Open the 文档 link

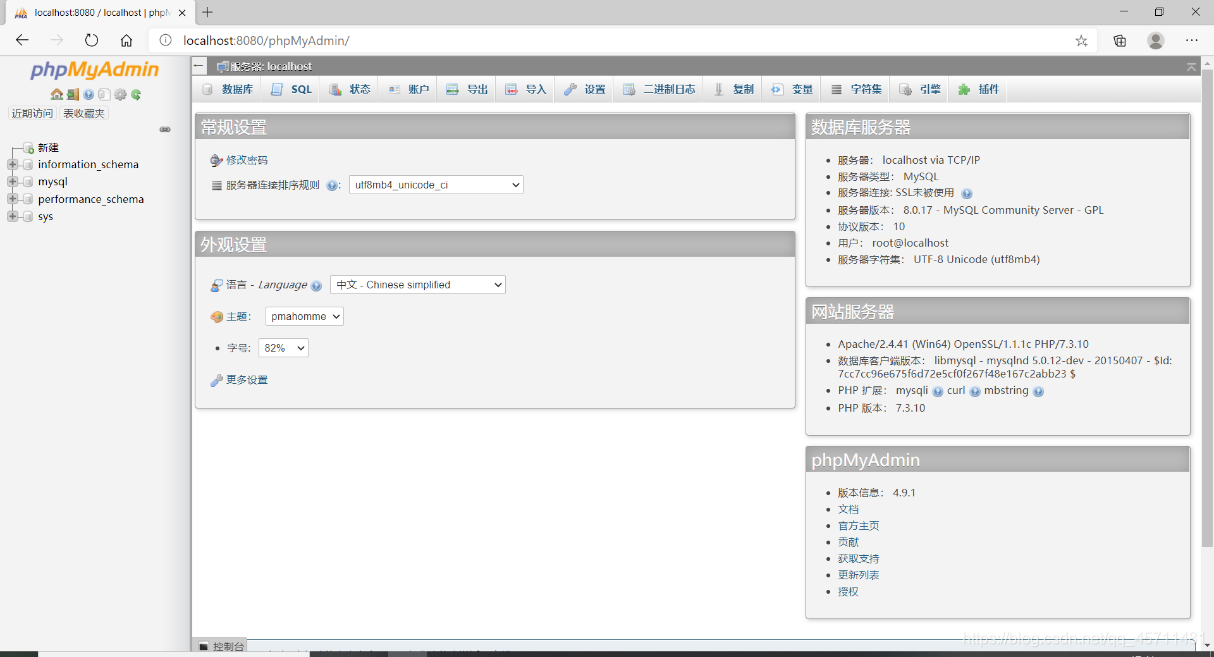(848, 509)
